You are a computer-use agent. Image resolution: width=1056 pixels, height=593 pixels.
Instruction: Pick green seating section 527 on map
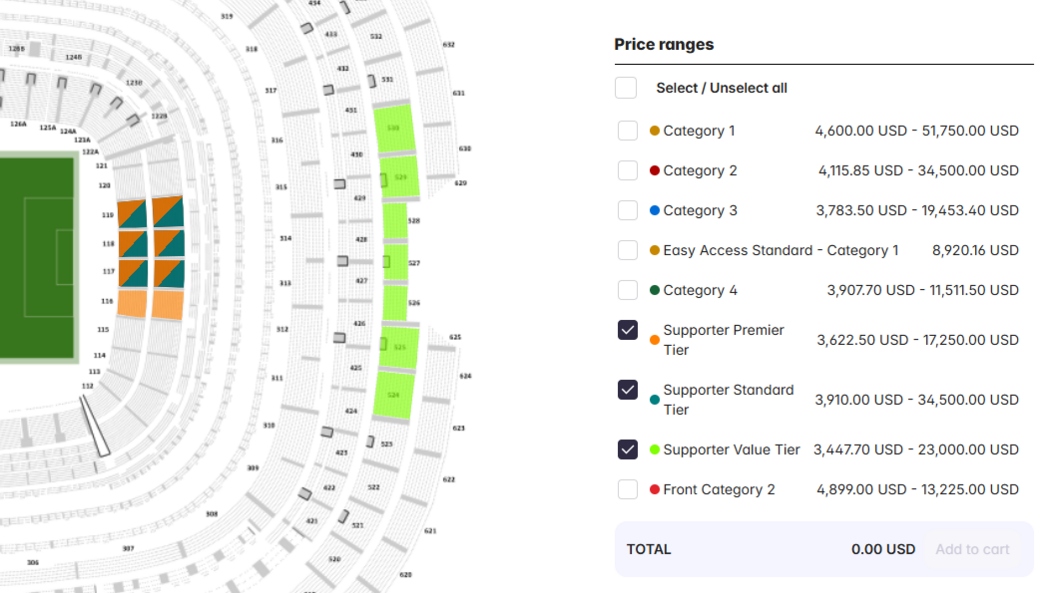(x=395, y=263)
